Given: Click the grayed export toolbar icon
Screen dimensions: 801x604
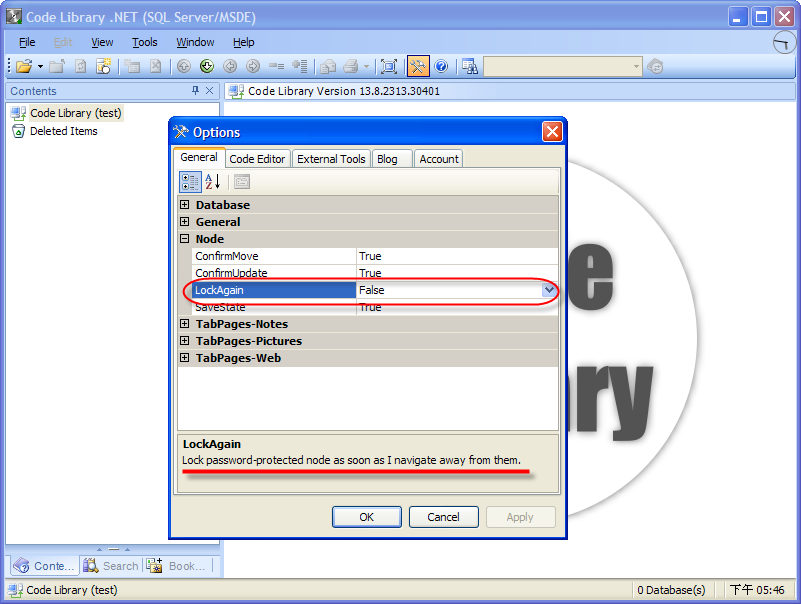Looking at the screenshot, I should tap(328, 66).
